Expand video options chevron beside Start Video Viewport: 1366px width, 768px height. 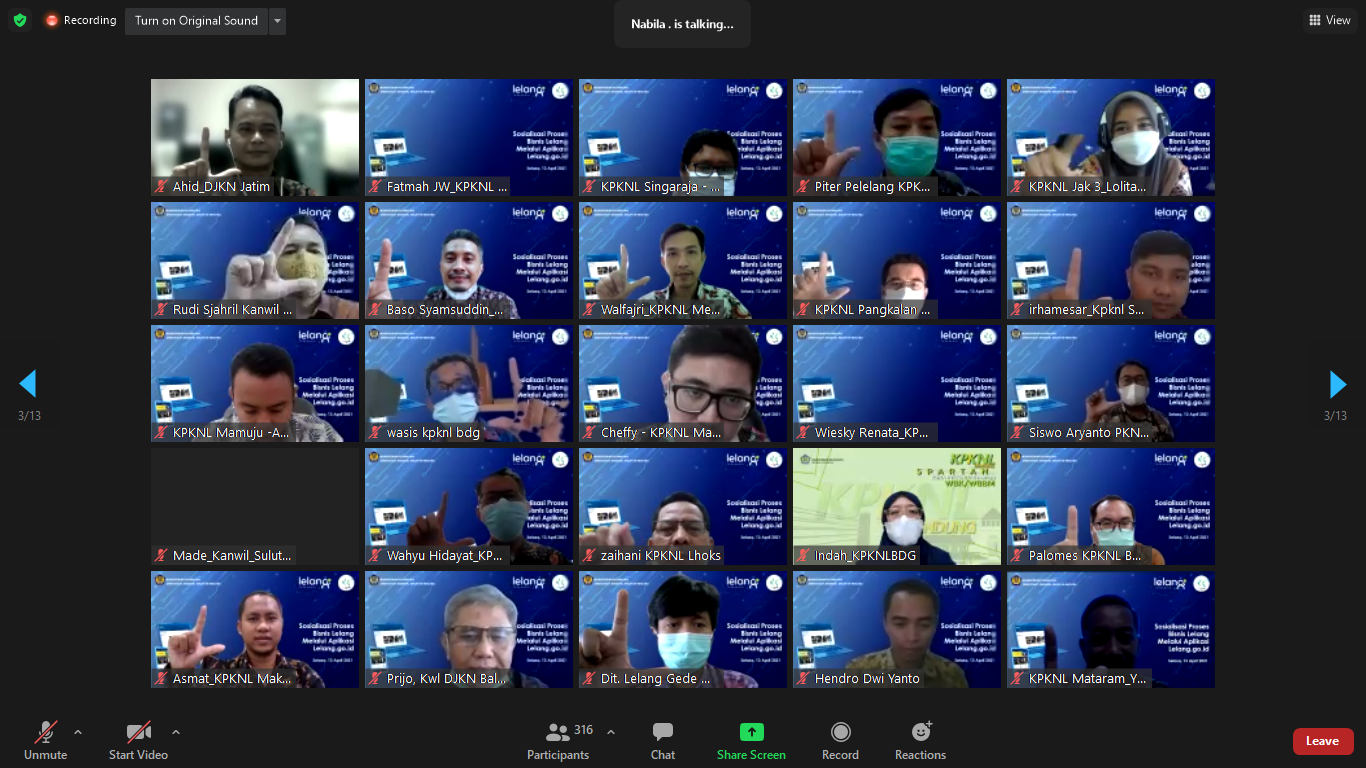176,732
